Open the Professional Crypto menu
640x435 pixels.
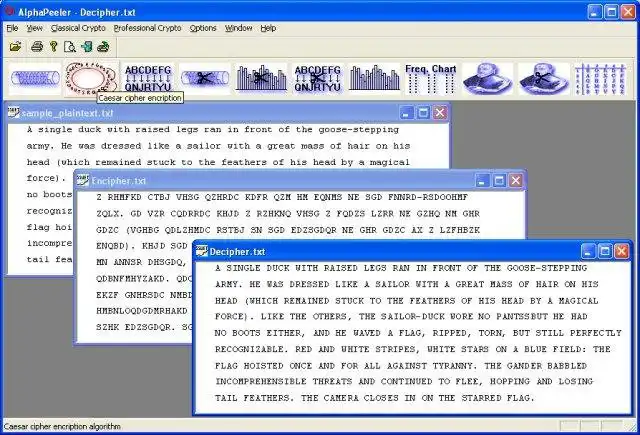147,28
